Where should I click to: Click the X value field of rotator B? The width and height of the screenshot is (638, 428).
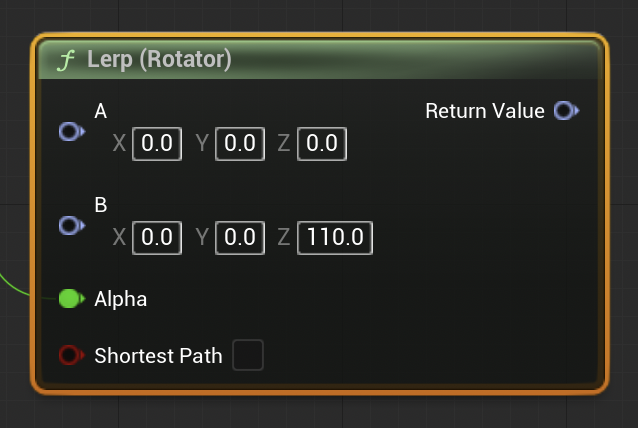click(x=157, y=238)
